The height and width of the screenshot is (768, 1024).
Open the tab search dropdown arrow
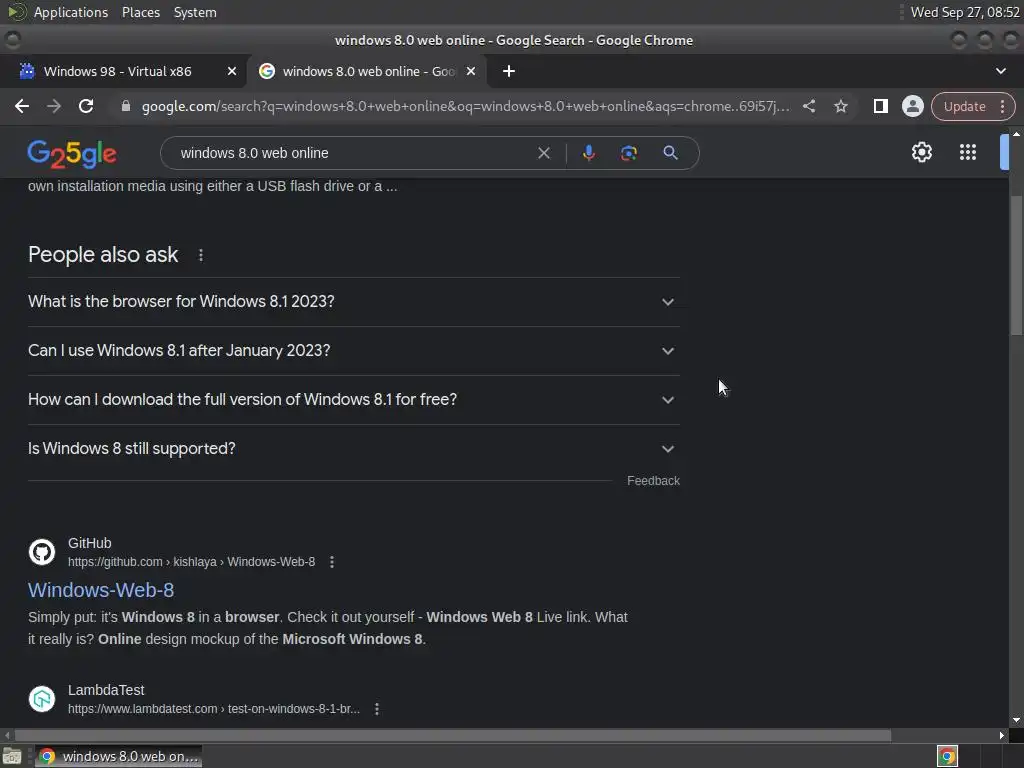1000,71
